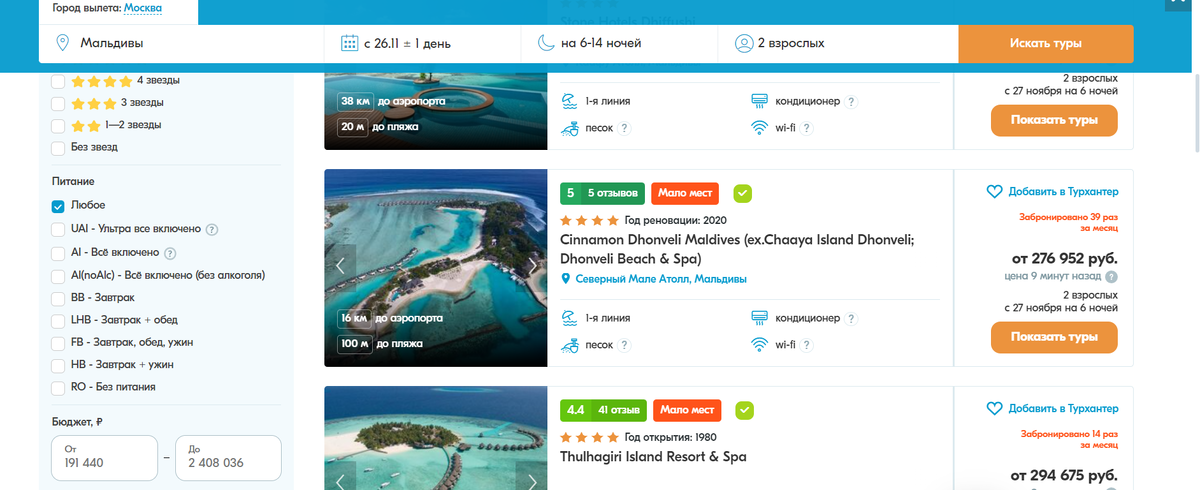Click location pin before Северный Мале Атолл

pyautogui.click(x=566, y=279)
